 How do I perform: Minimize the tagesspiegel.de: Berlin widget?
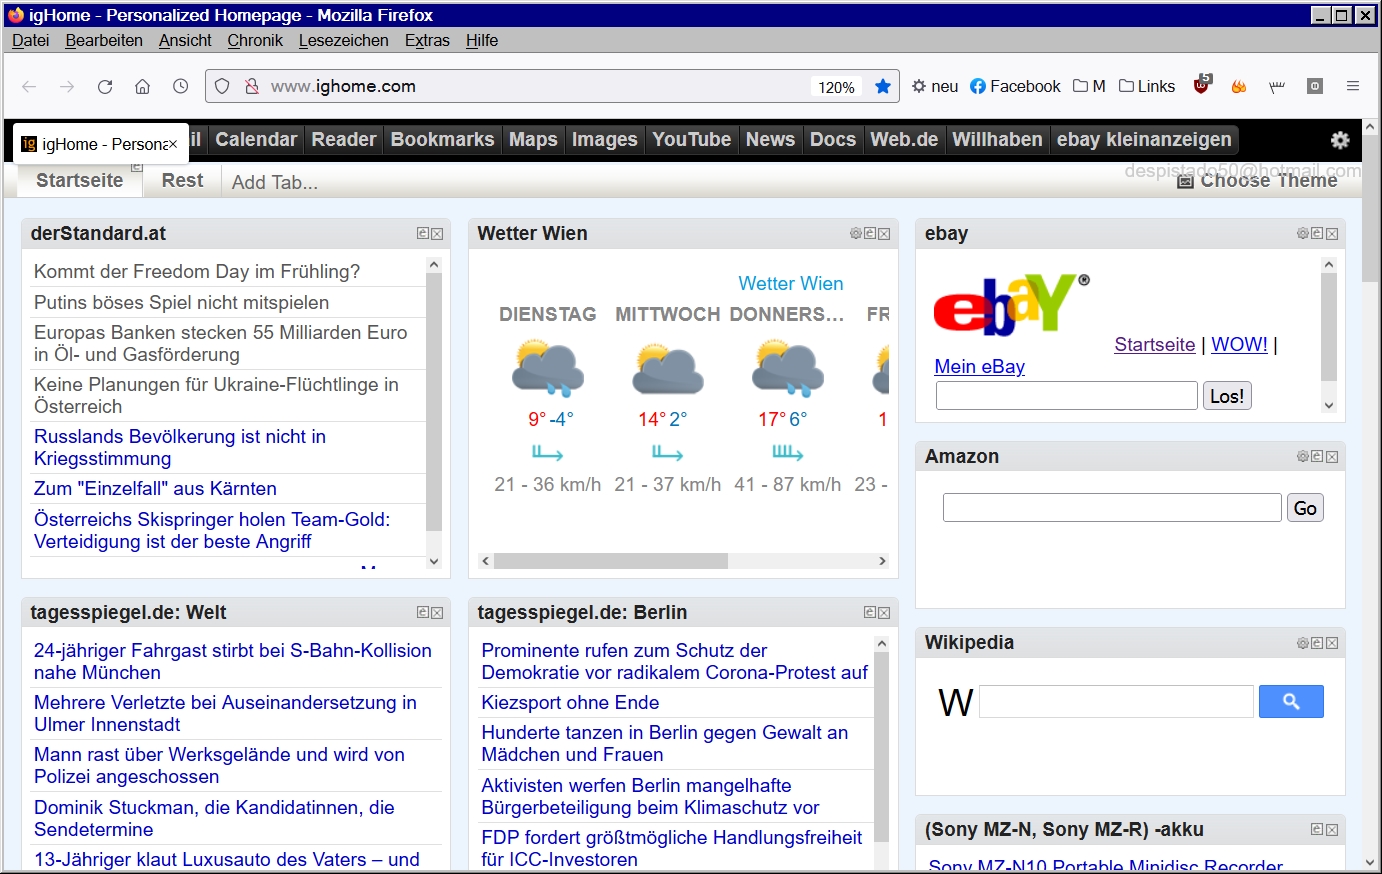coord(870,613)
